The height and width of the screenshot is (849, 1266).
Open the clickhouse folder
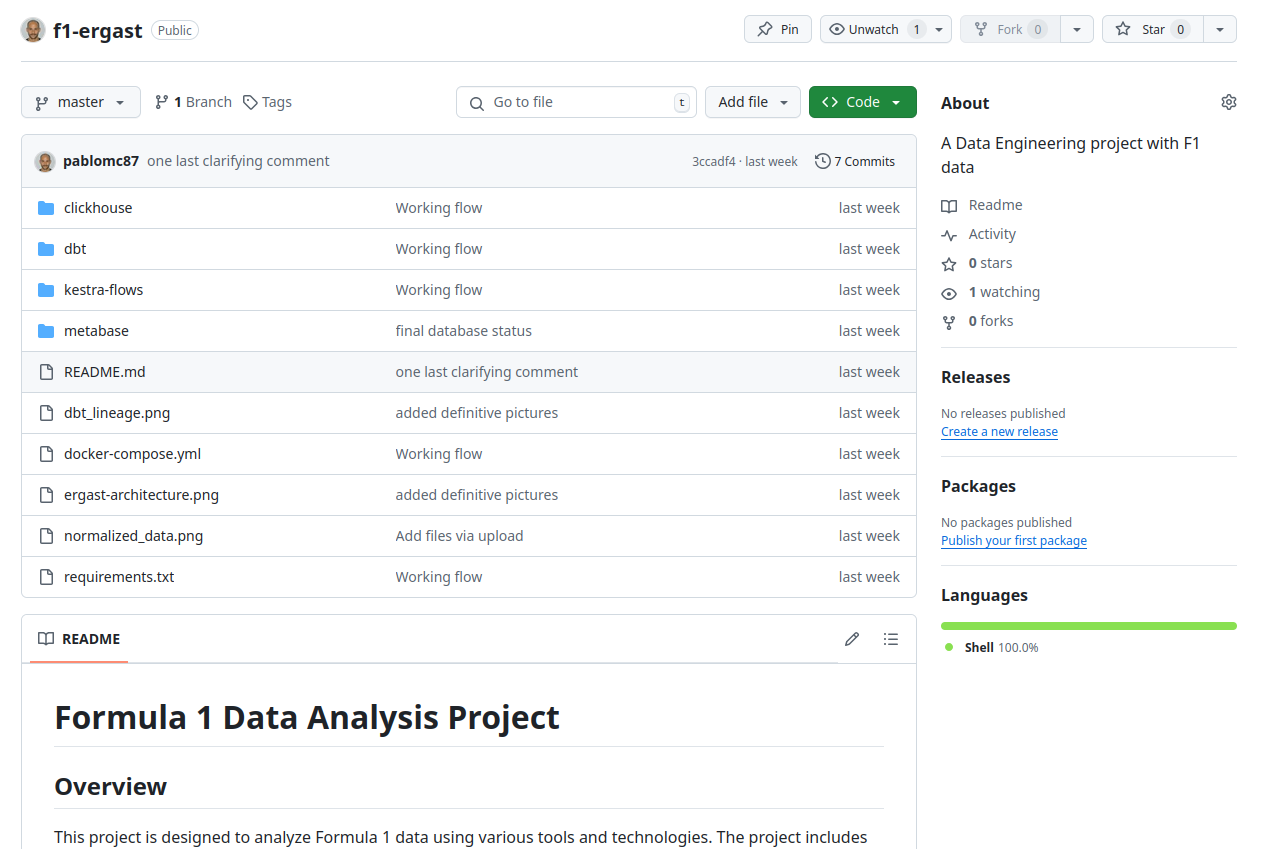(98, 208)
